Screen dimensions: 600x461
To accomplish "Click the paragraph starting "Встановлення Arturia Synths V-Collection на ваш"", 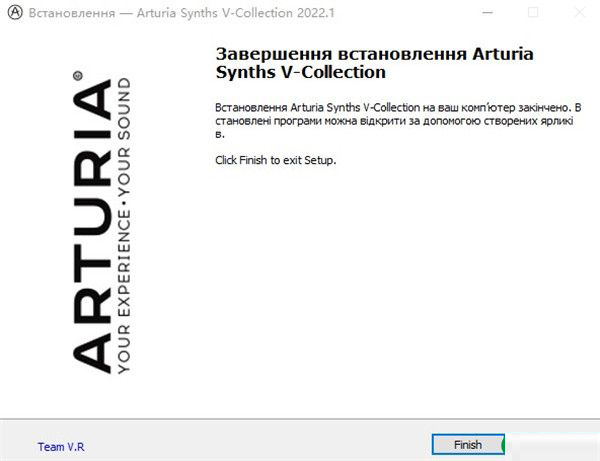I will tap(398, 121).
